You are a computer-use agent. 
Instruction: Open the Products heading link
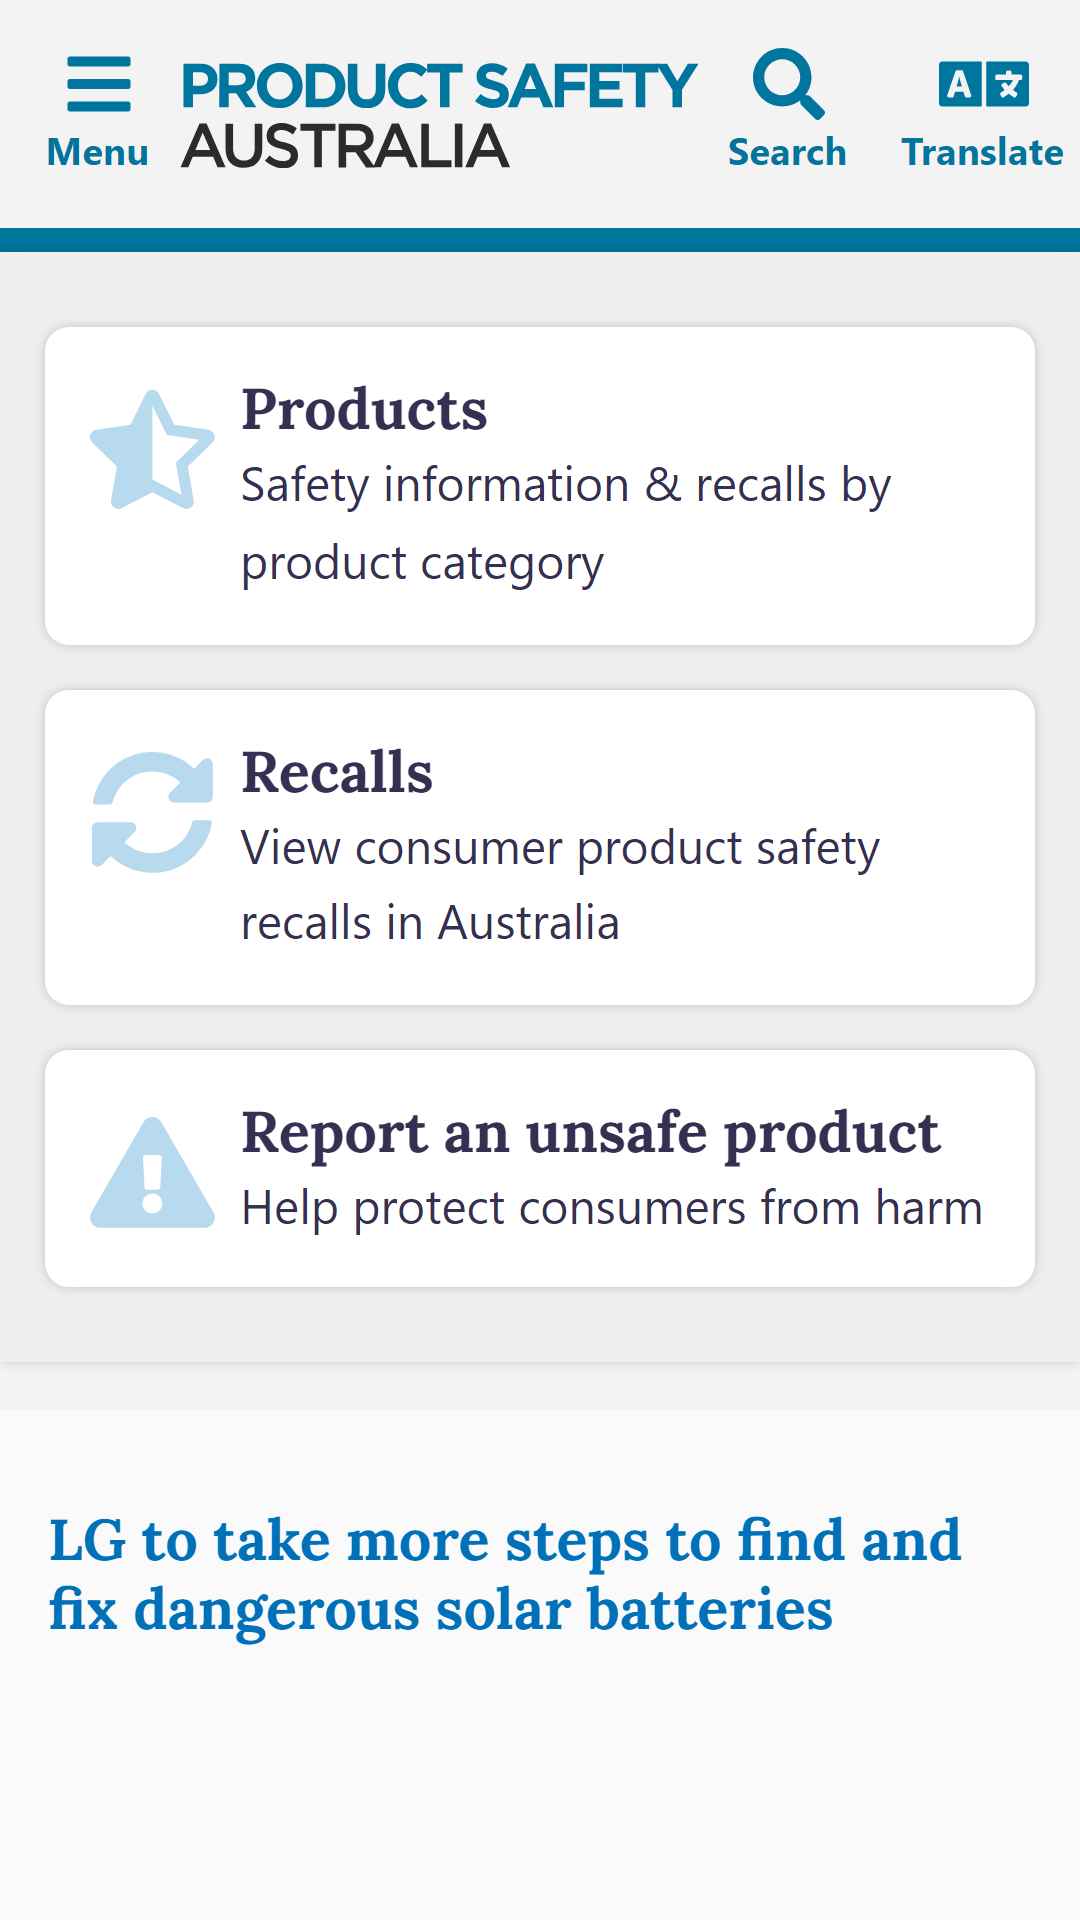[364, 409]
